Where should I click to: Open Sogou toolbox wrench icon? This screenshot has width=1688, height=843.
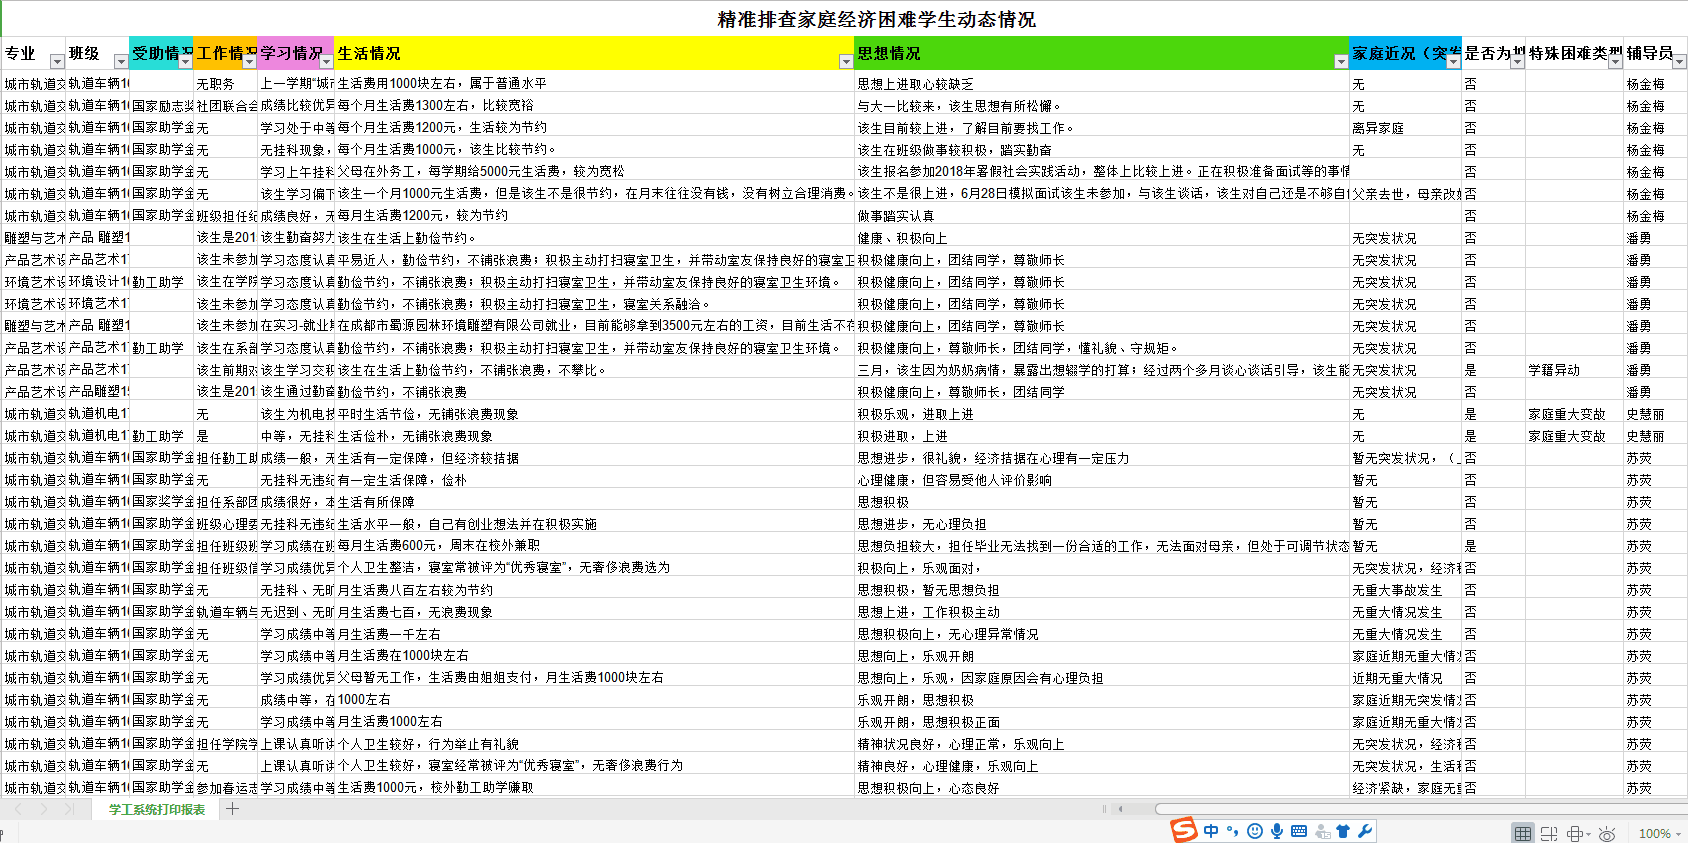[1365, 831]
